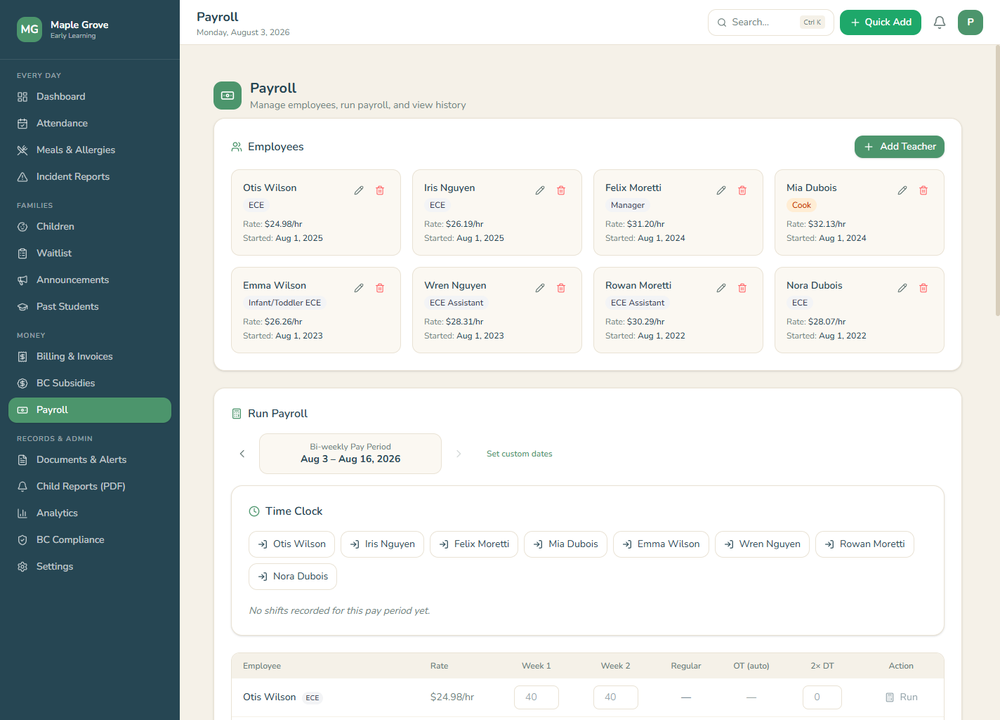The height and width of the screenshot is (720, 1000).
Task: Clock in Mia Dubois
Action: (x=566, y=545)
